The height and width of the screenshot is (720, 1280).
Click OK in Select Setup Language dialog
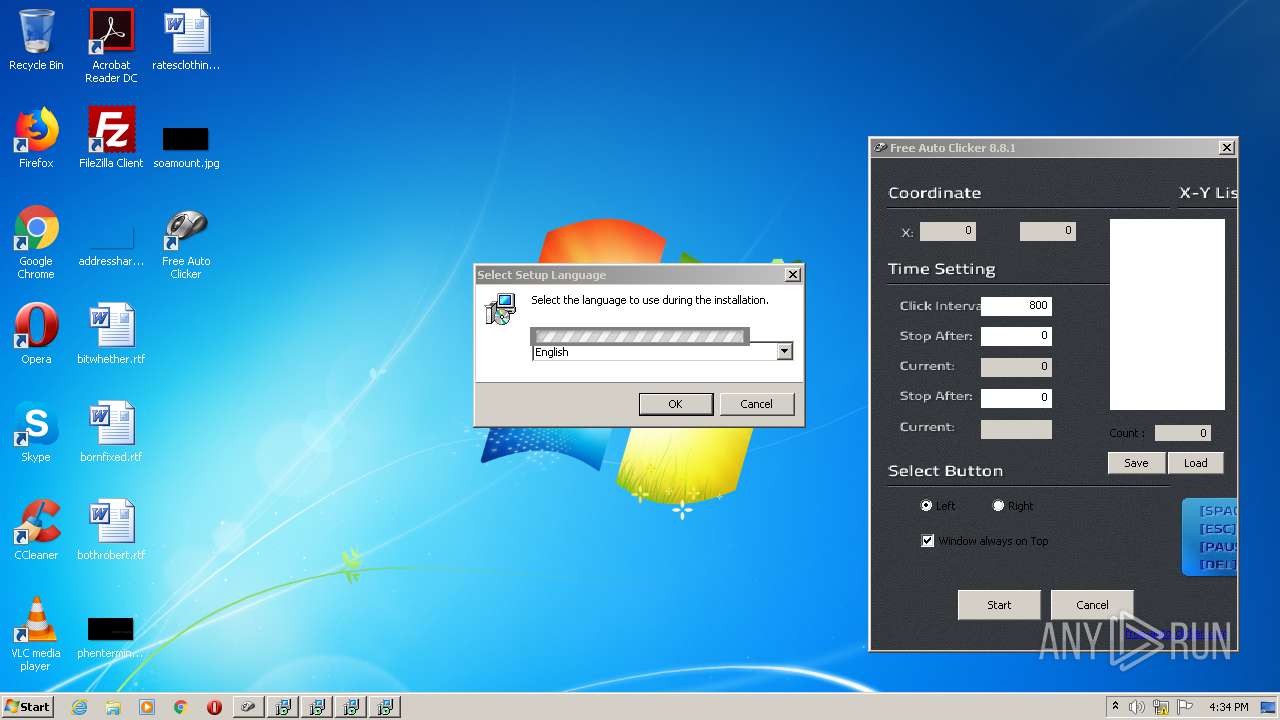[675, 404]
